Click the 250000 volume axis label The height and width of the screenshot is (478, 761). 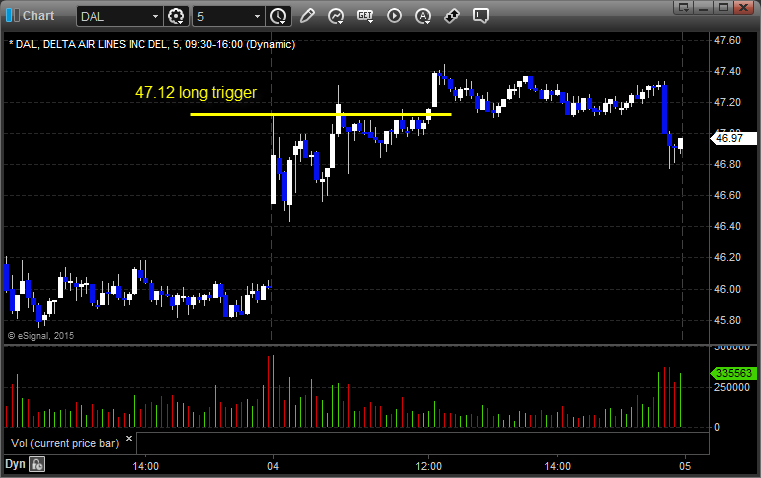coord(731,387)
